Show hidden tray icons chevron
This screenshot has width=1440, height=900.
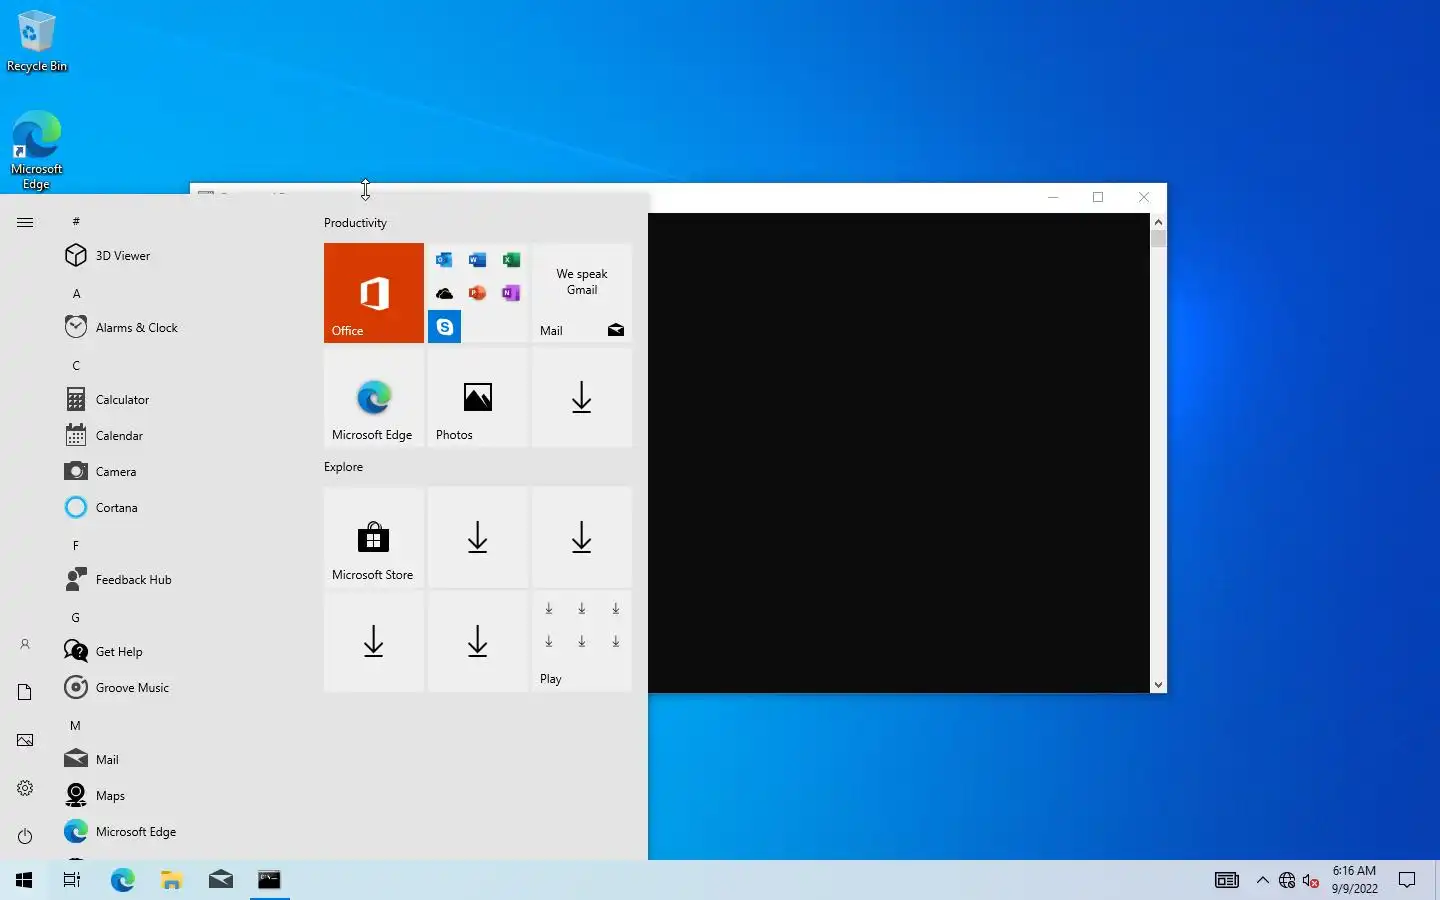[1262, 880]
